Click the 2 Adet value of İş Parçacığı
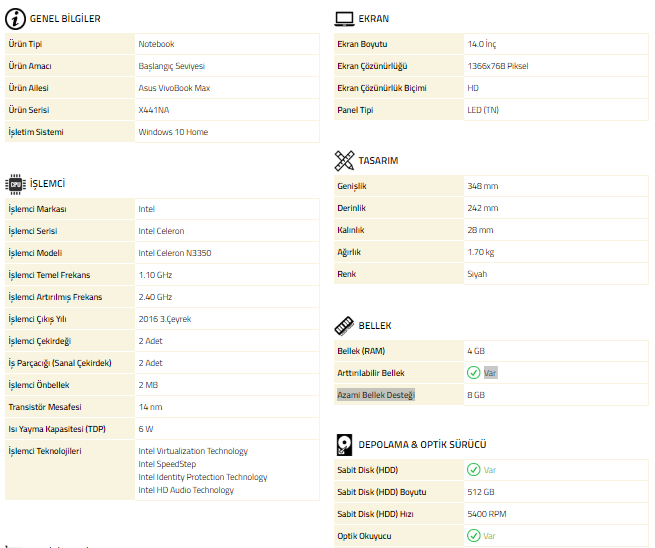Viewport: 655px width, 548px height. [150, 363]
